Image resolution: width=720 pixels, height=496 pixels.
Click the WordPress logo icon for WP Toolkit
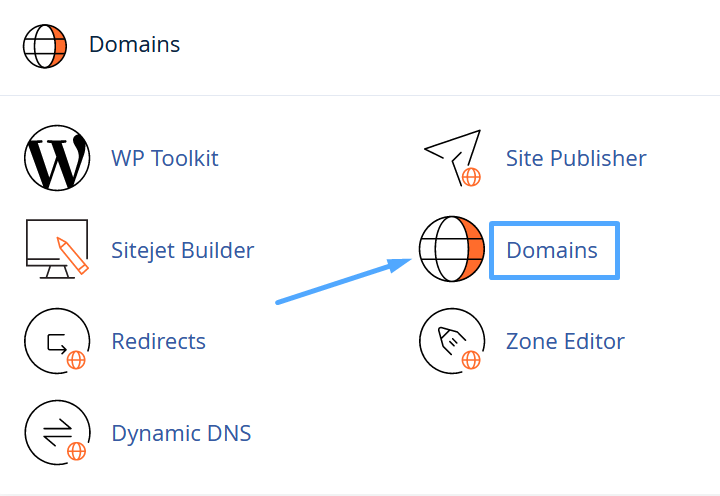56,158
